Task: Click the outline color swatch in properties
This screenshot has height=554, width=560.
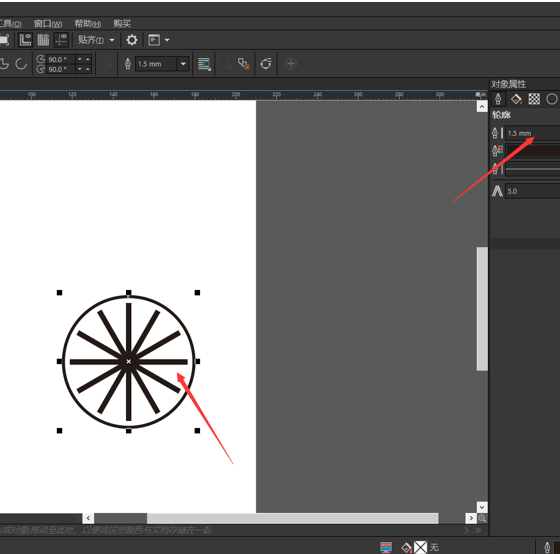Action: (x=532, y=150)
